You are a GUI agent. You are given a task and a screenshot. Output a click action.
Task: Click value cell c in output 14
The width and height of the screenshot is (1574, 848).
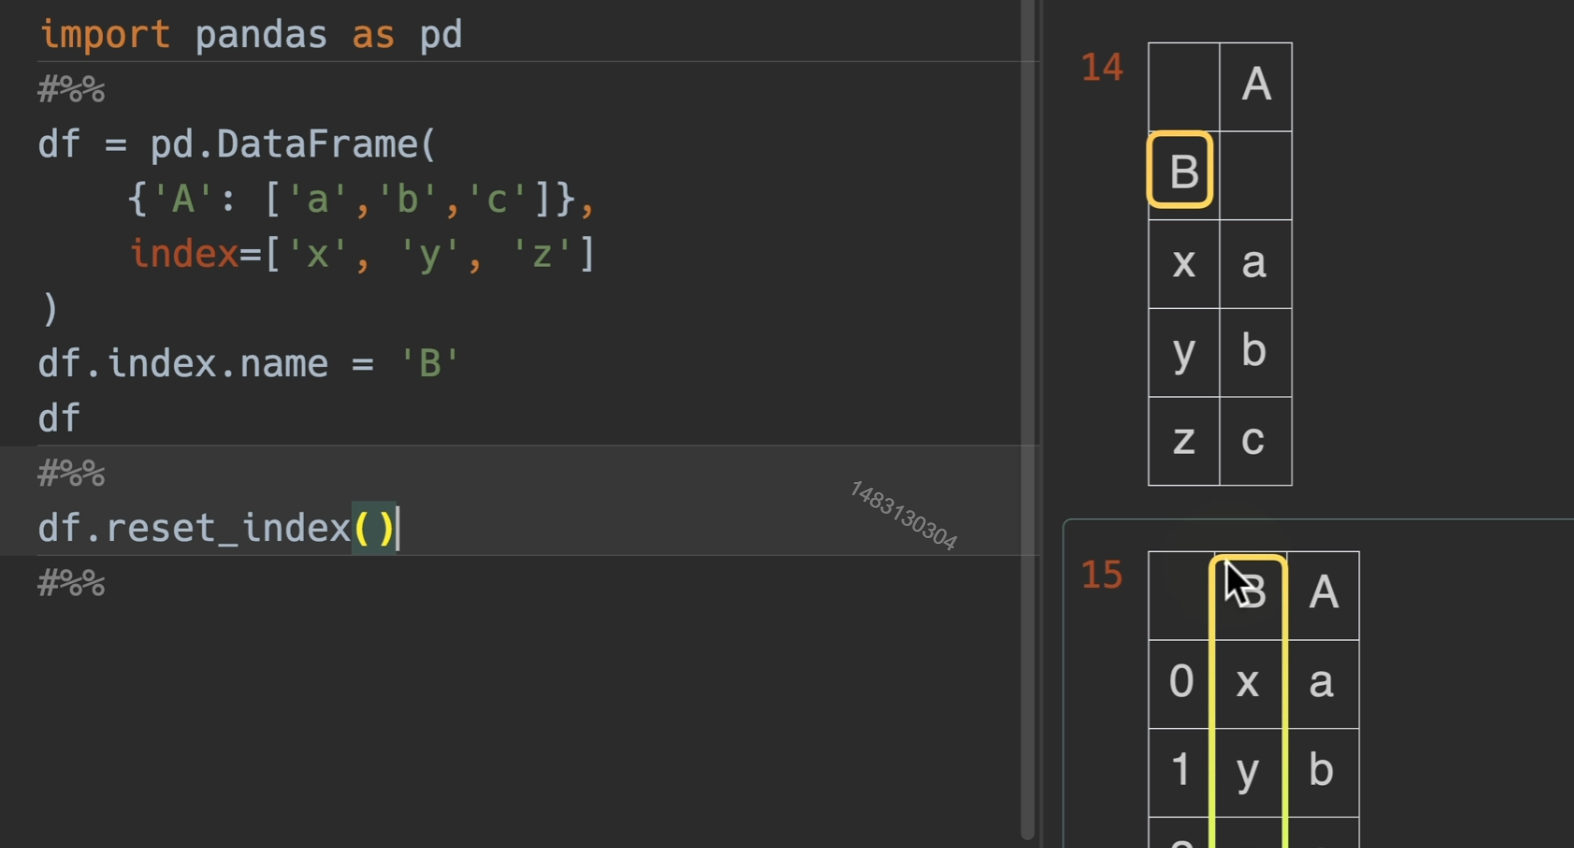pyautogui.click(x=1254, y=440)
